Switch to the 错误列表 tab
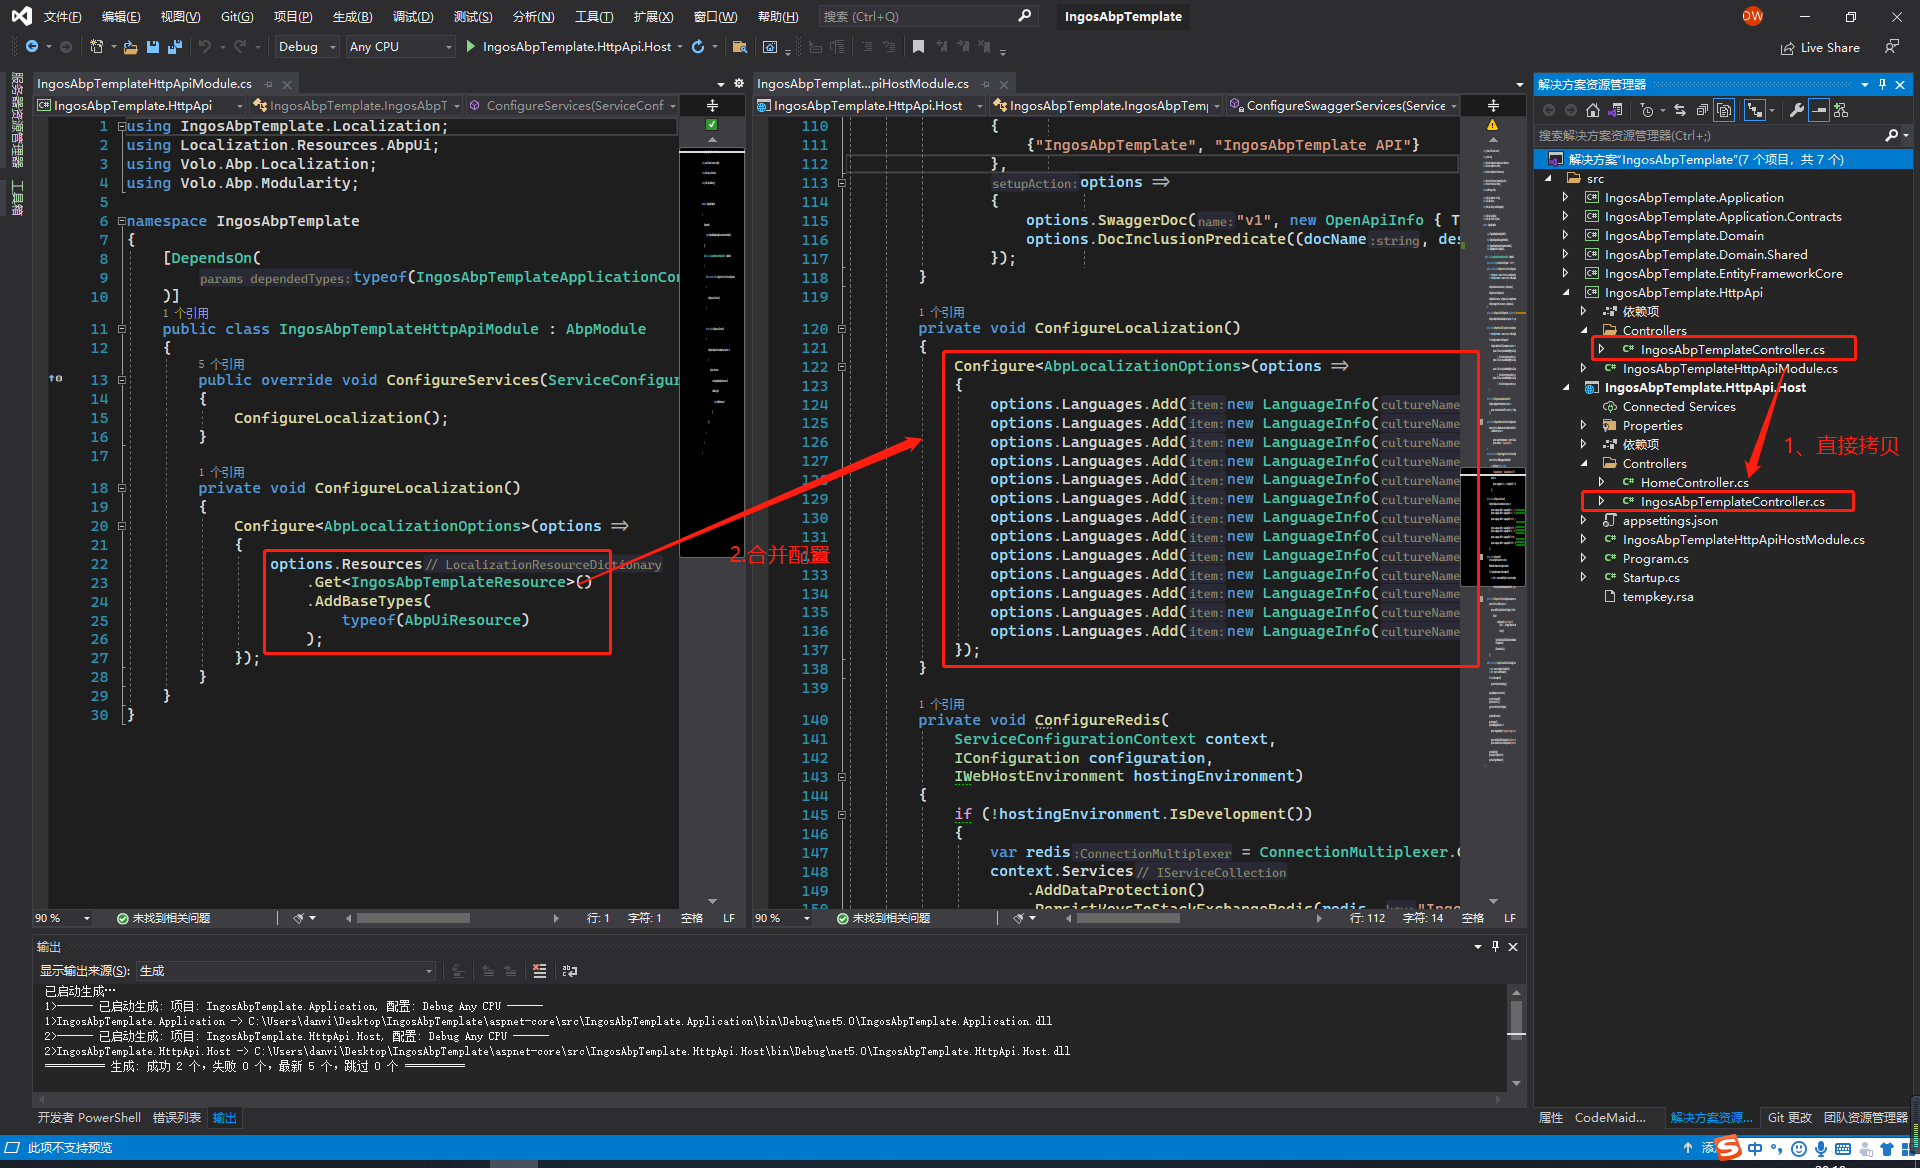The height and width of the screenshot is (1168, 1920). click(177, 1118)
